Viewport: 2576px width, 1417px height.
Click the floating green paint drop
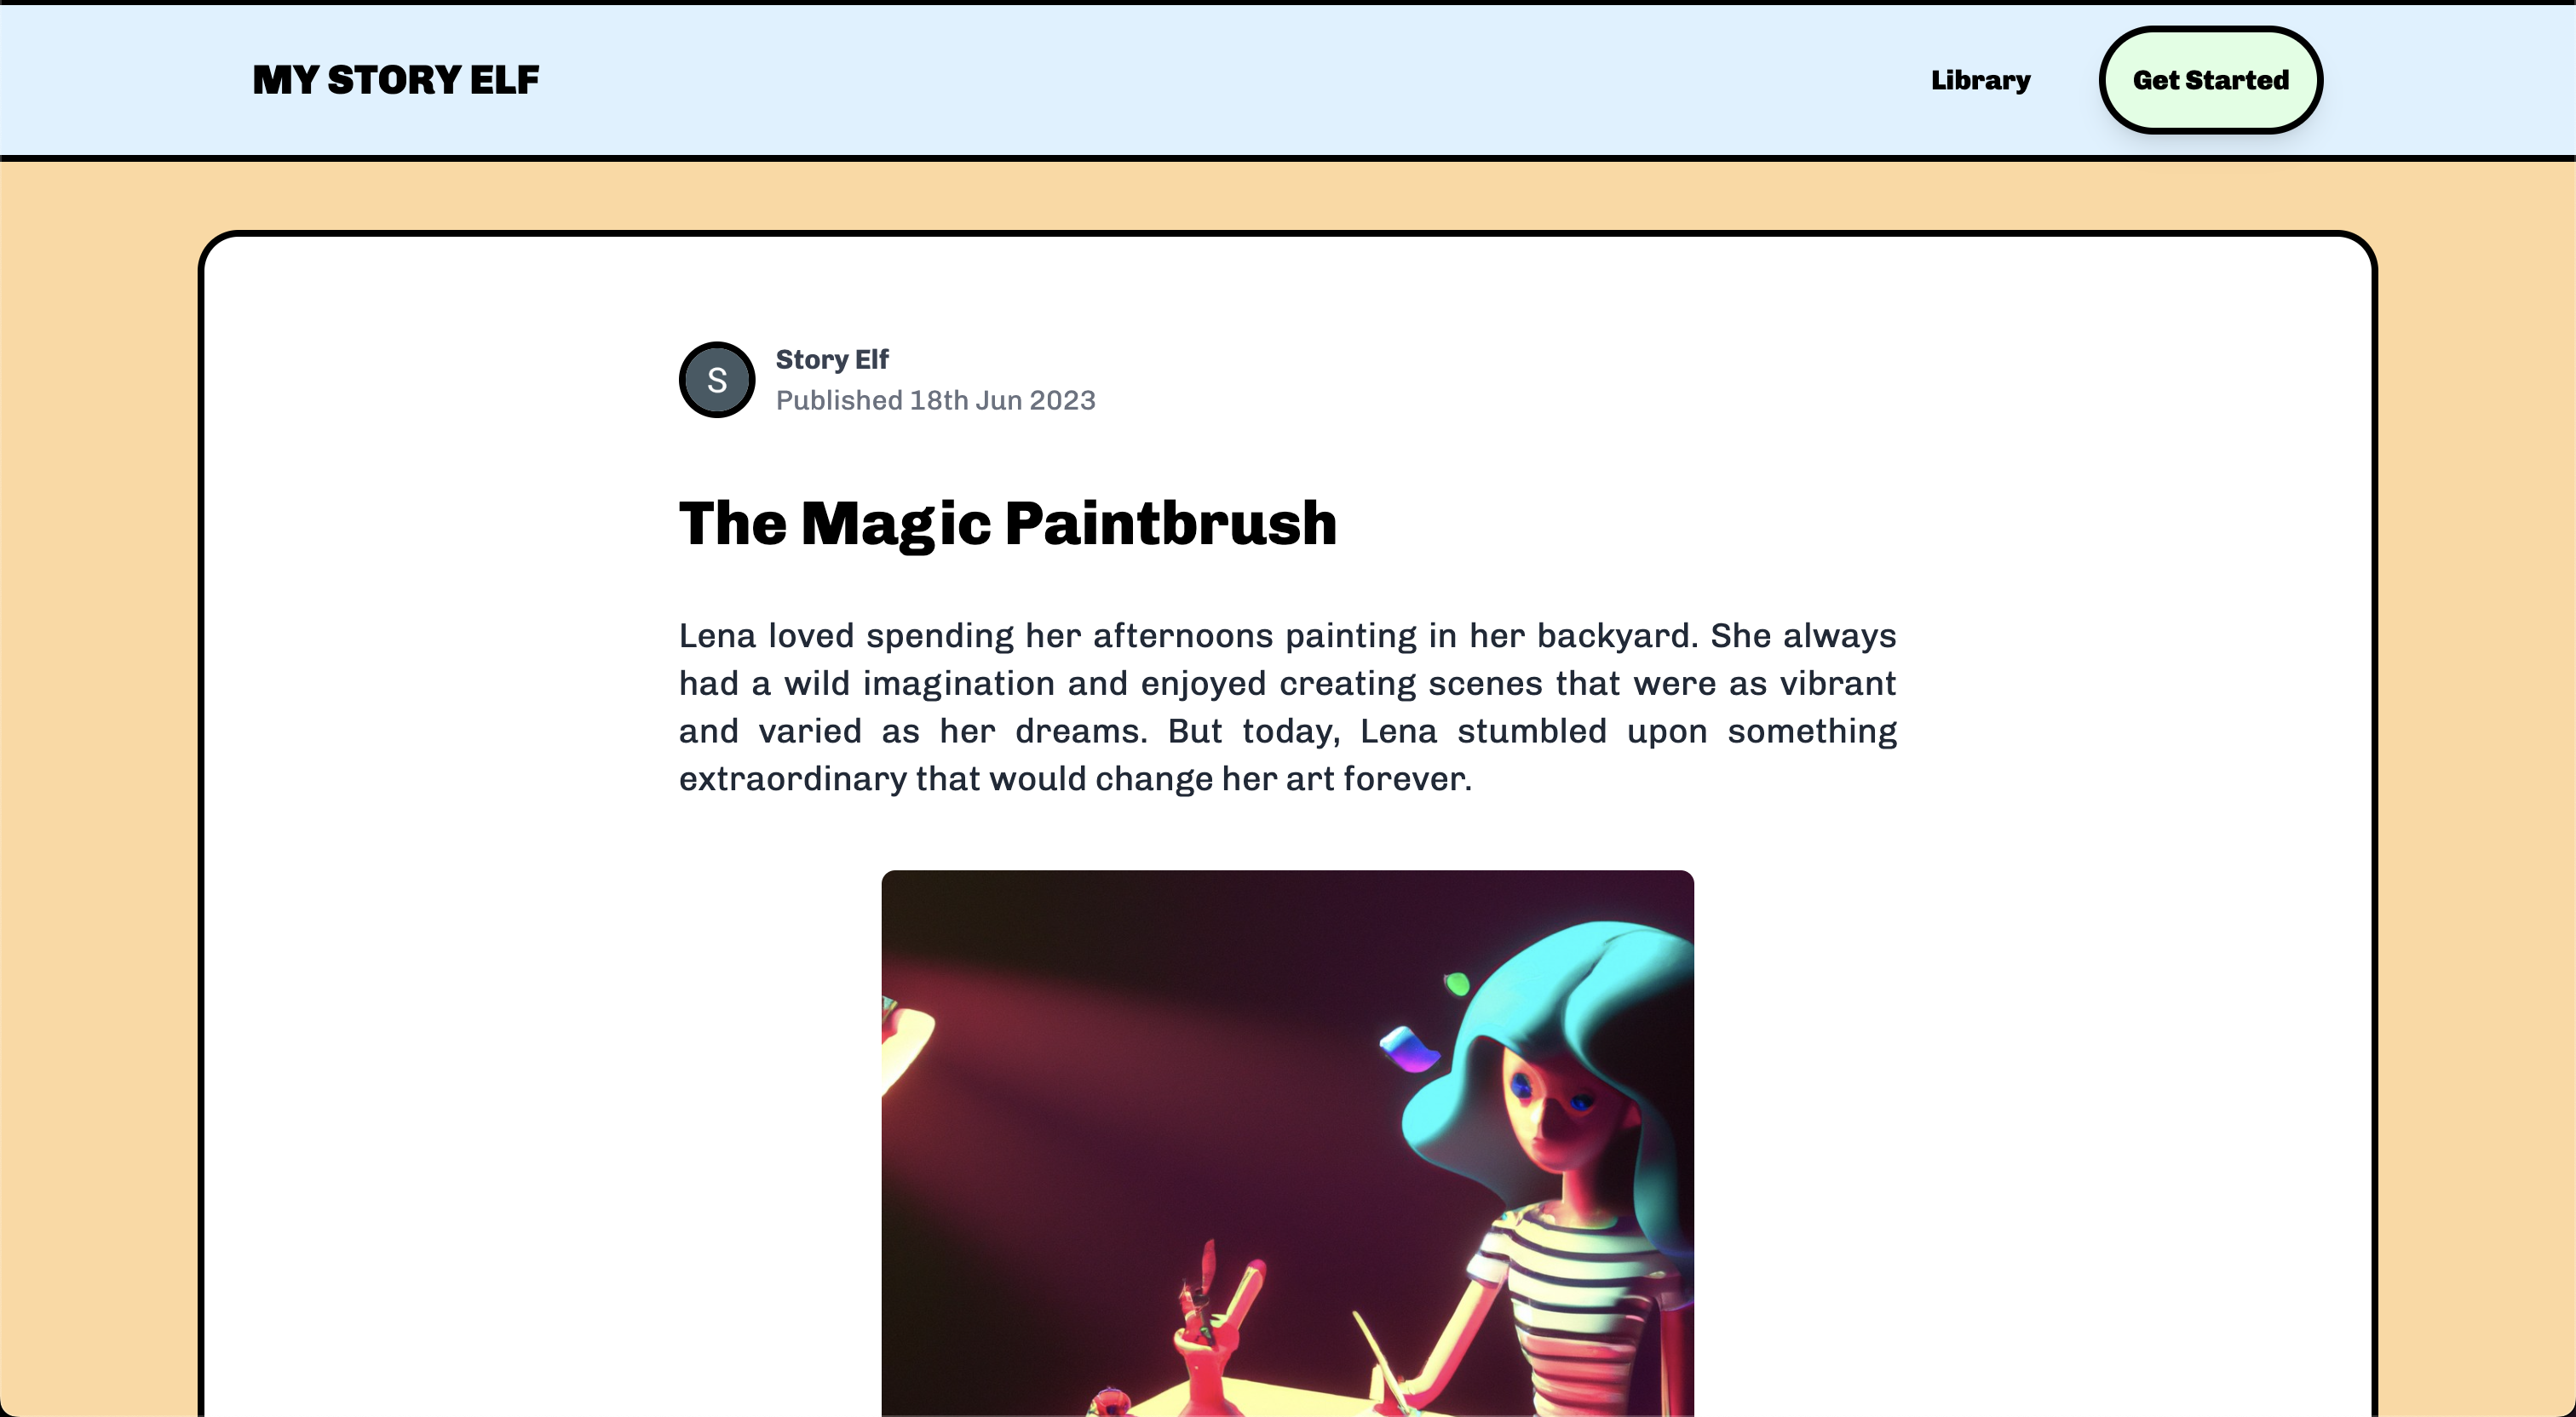coord(1457,984)
